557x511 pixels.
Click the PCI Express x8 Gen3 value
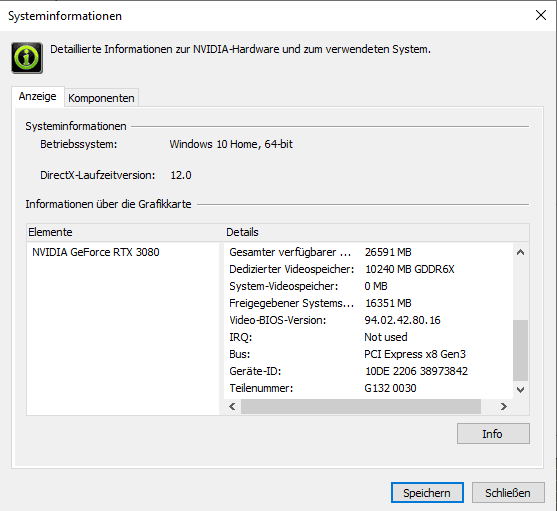coord(415,354)
